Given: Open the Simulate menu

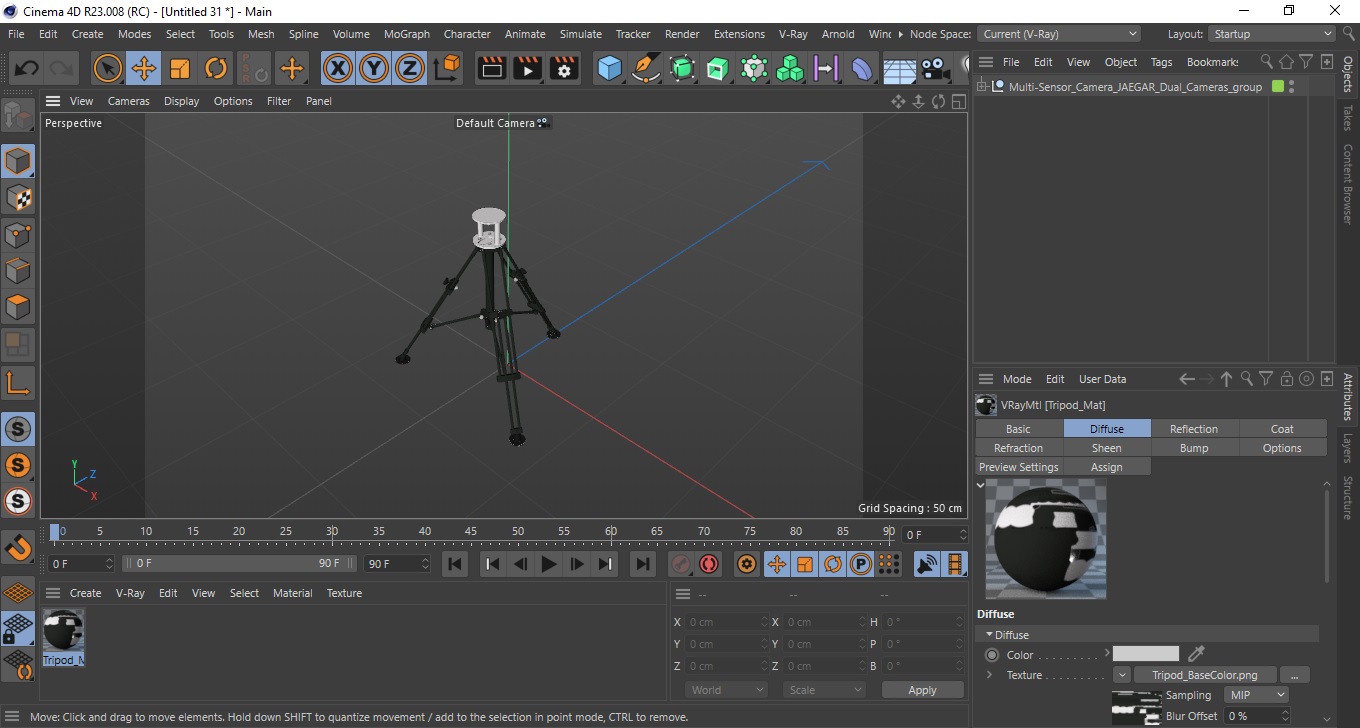Looking at the screenshot, I should point(581,34).
